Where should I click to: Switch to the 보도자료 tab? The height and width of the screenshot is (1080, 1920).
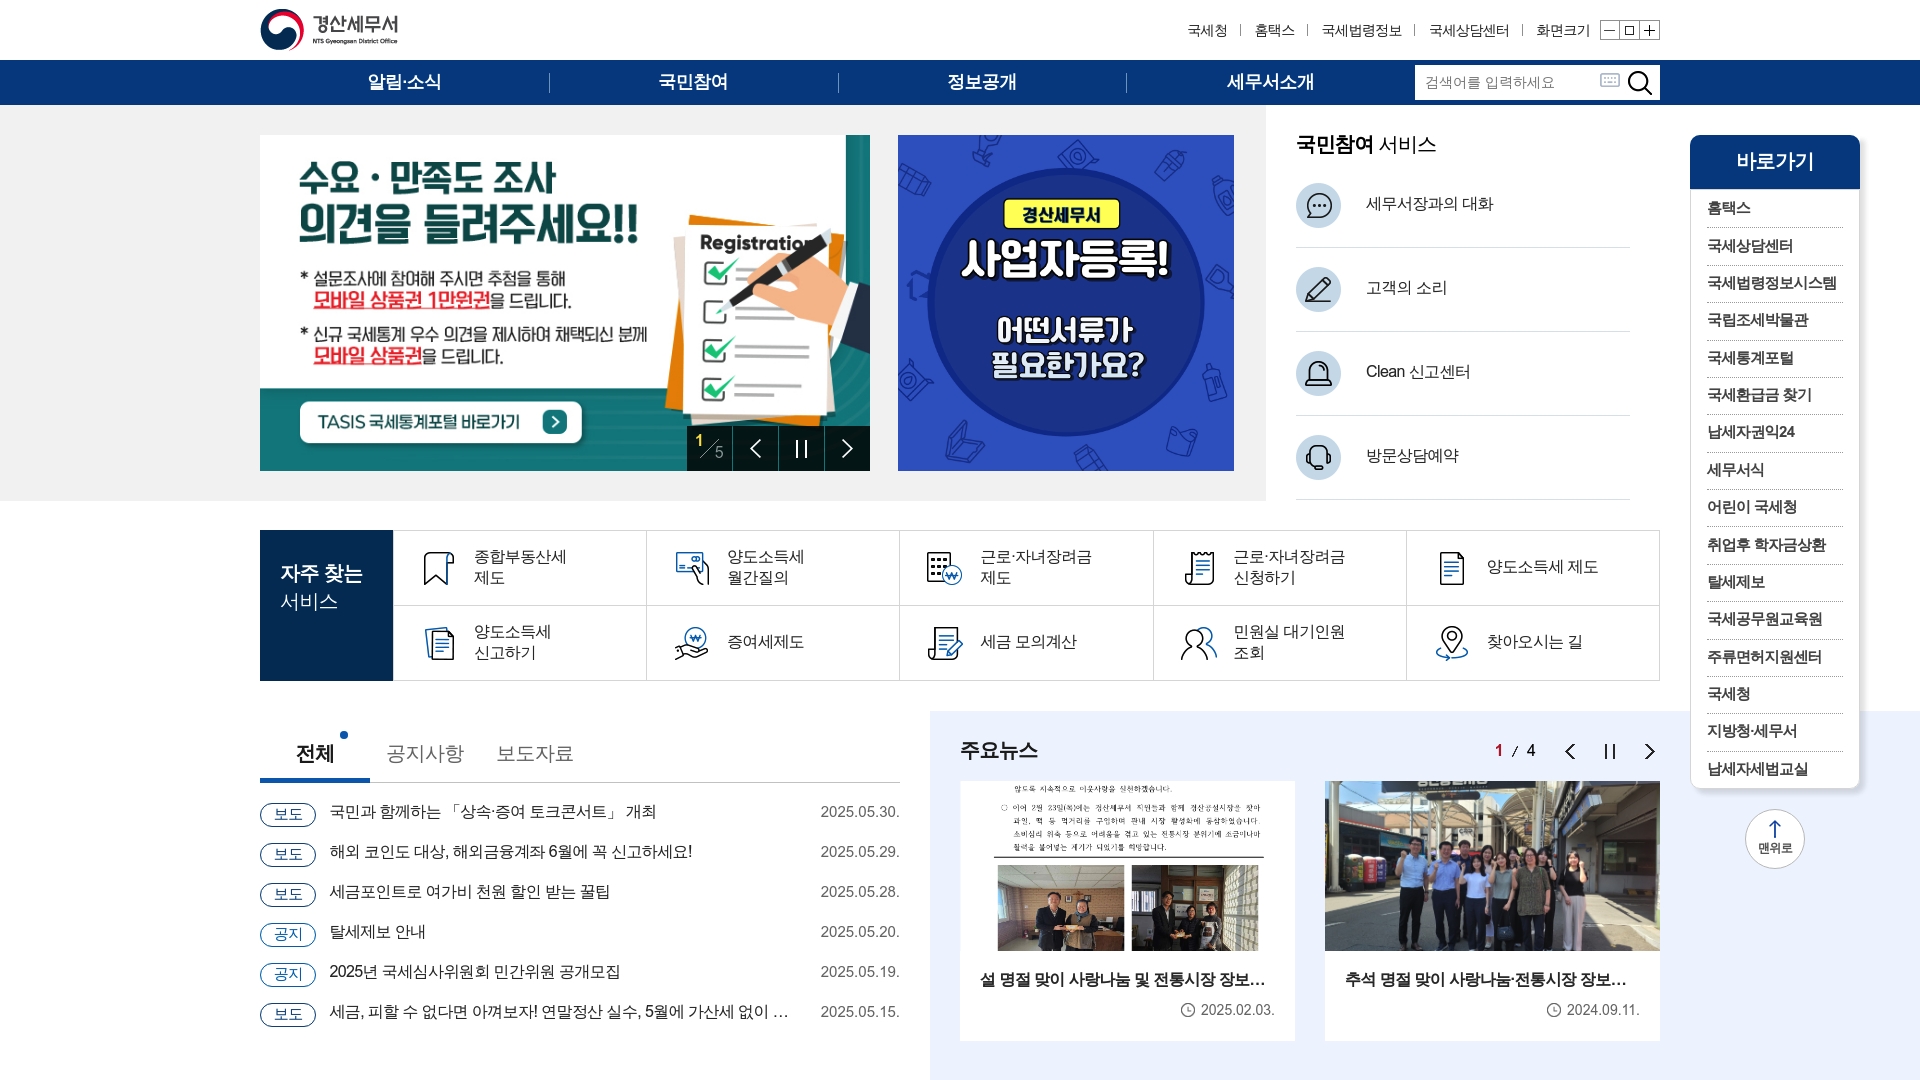point(535,754)
